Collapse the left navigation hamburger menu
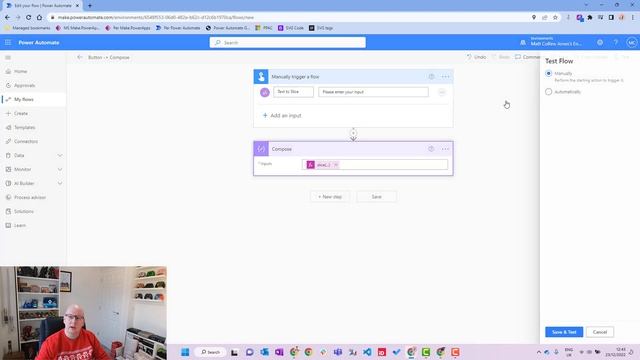Viewport: 640px width, 360px height. tap(8, 58)
